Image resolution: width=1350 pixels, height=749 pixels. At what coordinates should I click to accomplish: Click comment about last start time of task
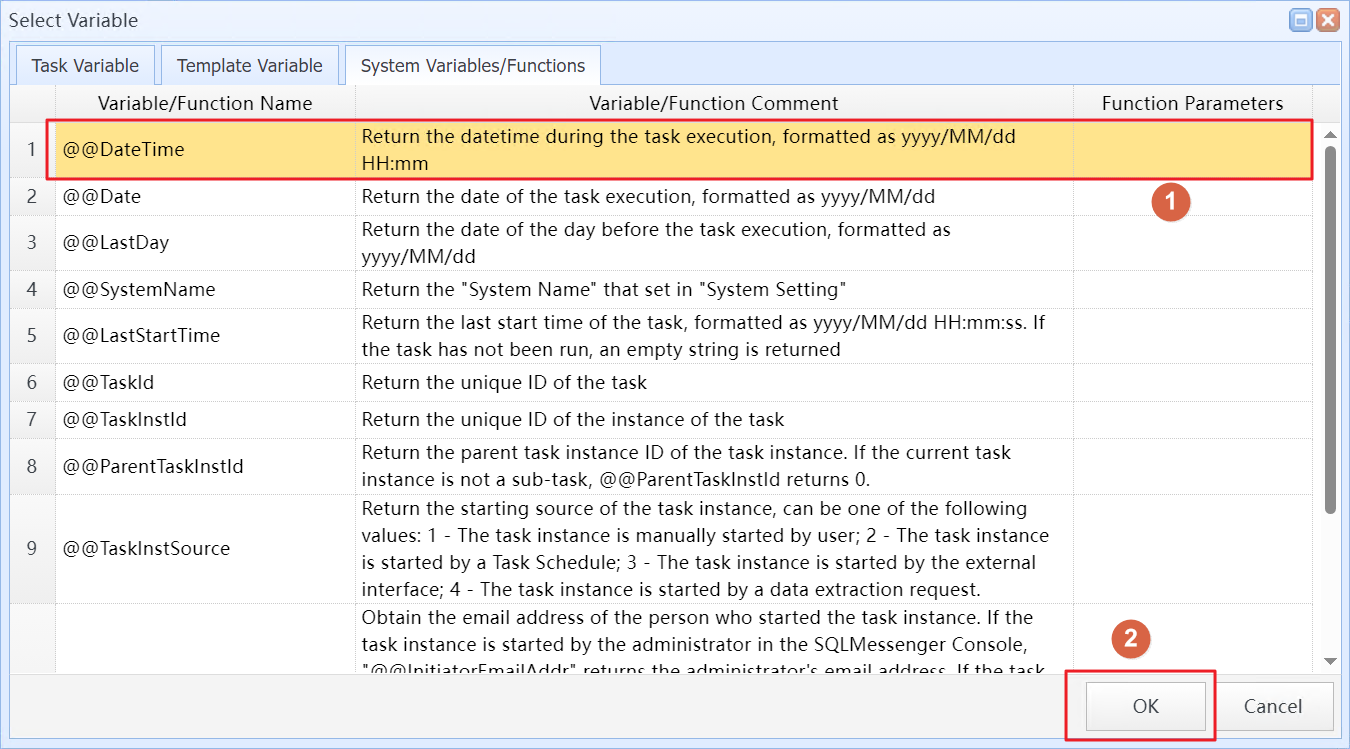pyautogui.click(x=703, y=336)
